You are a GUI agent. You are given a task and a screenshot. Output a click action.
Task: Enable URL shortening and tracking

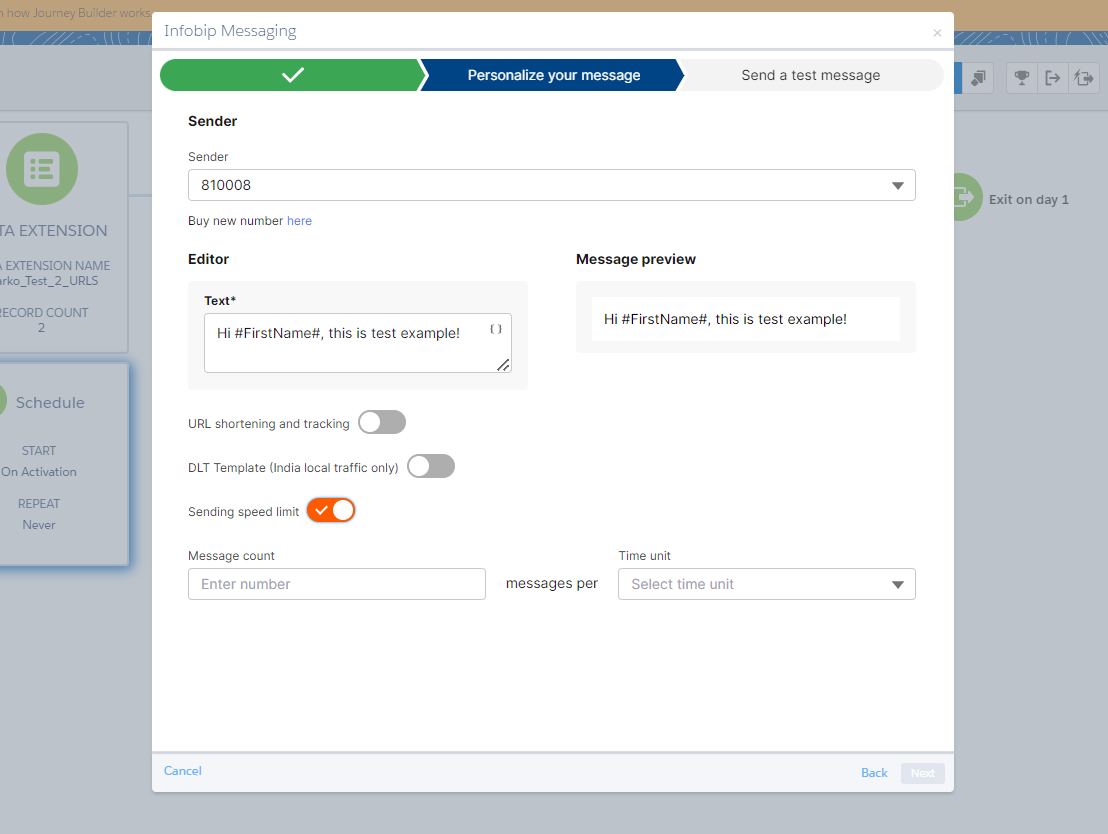point(382,423)
